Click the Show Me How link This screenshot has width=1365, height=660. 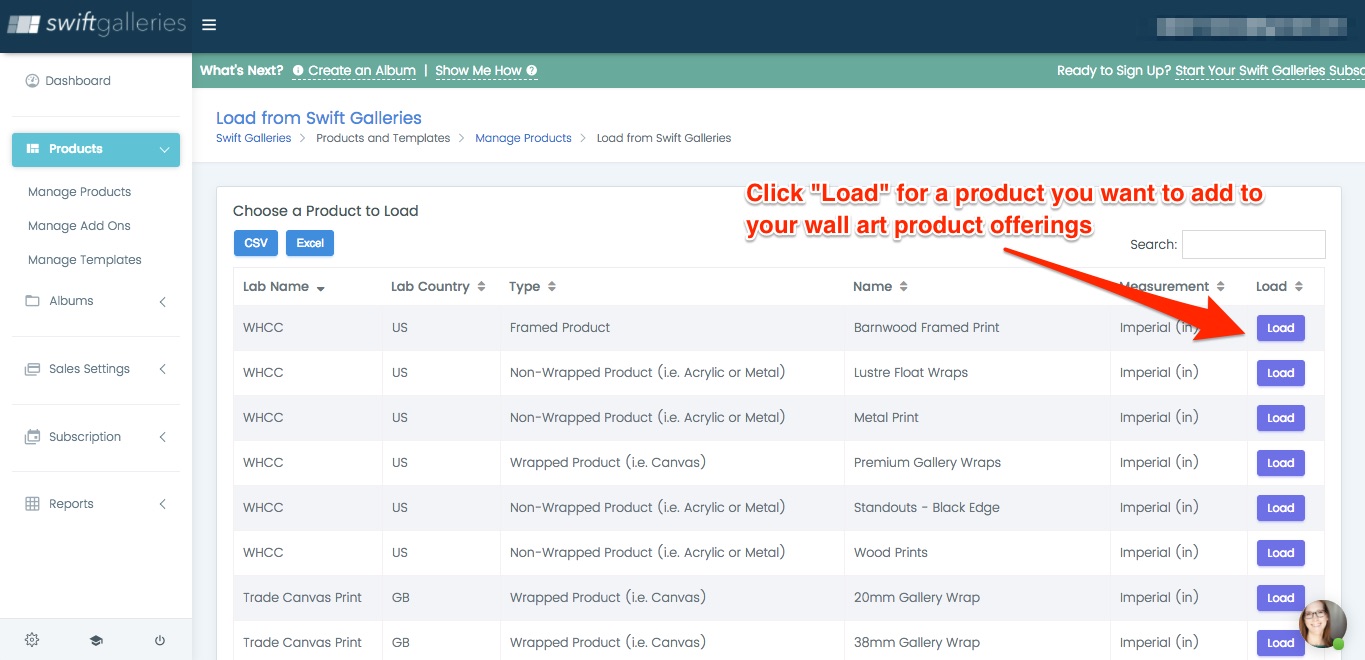pyautogui.click(x=478, y=71)
